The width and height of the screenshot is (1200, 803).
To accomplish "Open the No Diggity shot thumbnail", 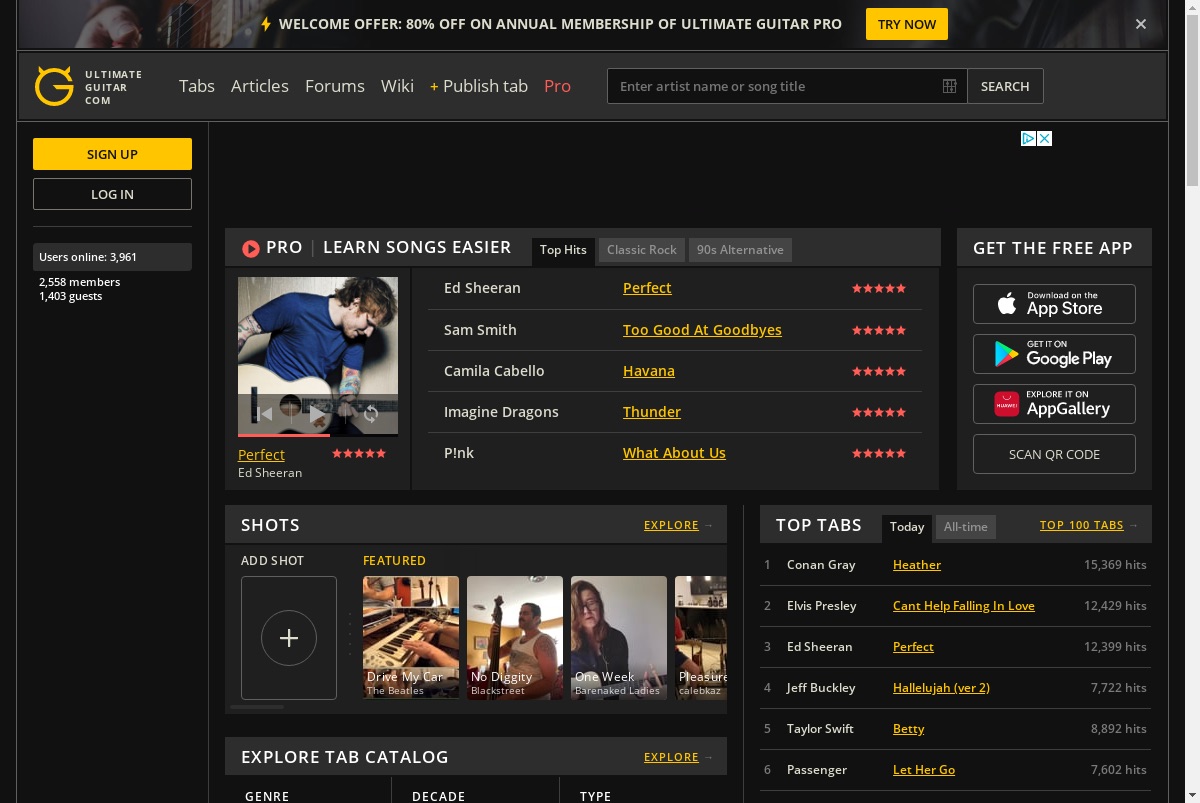I will pyautogui.click(x=515, y=637).
